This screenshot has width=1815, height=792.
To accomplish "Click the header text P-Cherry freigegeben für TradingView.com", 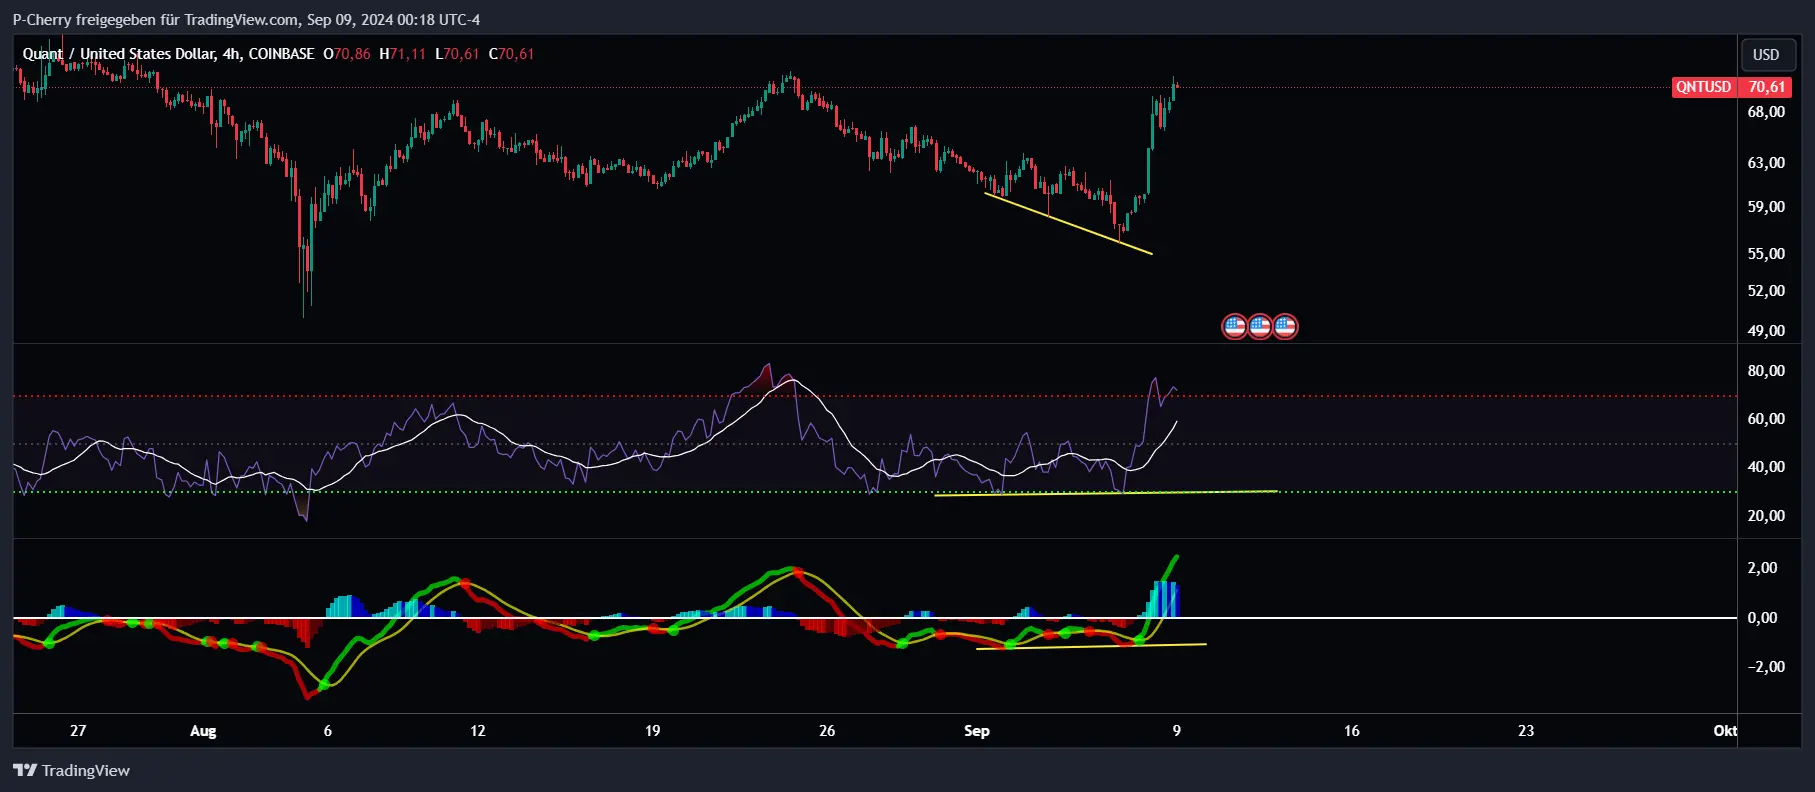I will pos(155,20).
